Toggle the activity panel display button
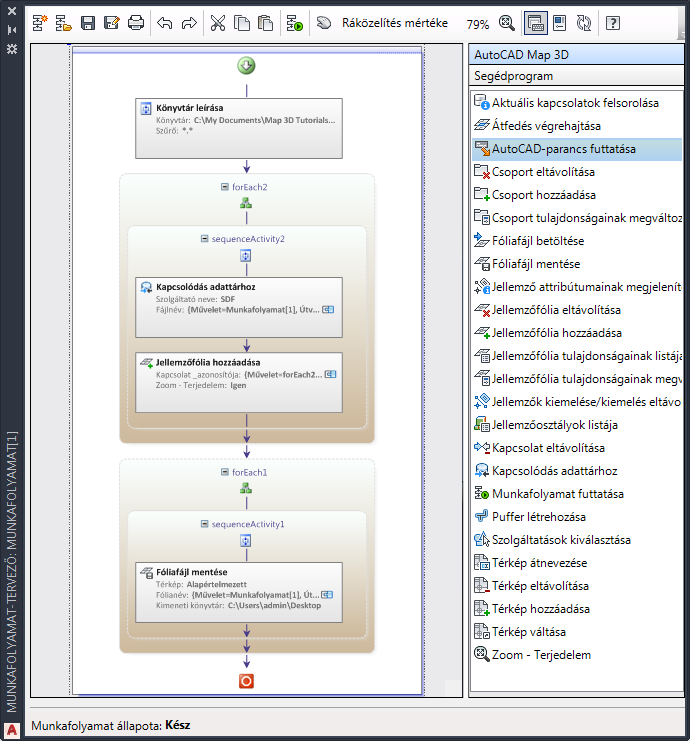This screenshot has height=741, width=690. click(x=535, y=23)
